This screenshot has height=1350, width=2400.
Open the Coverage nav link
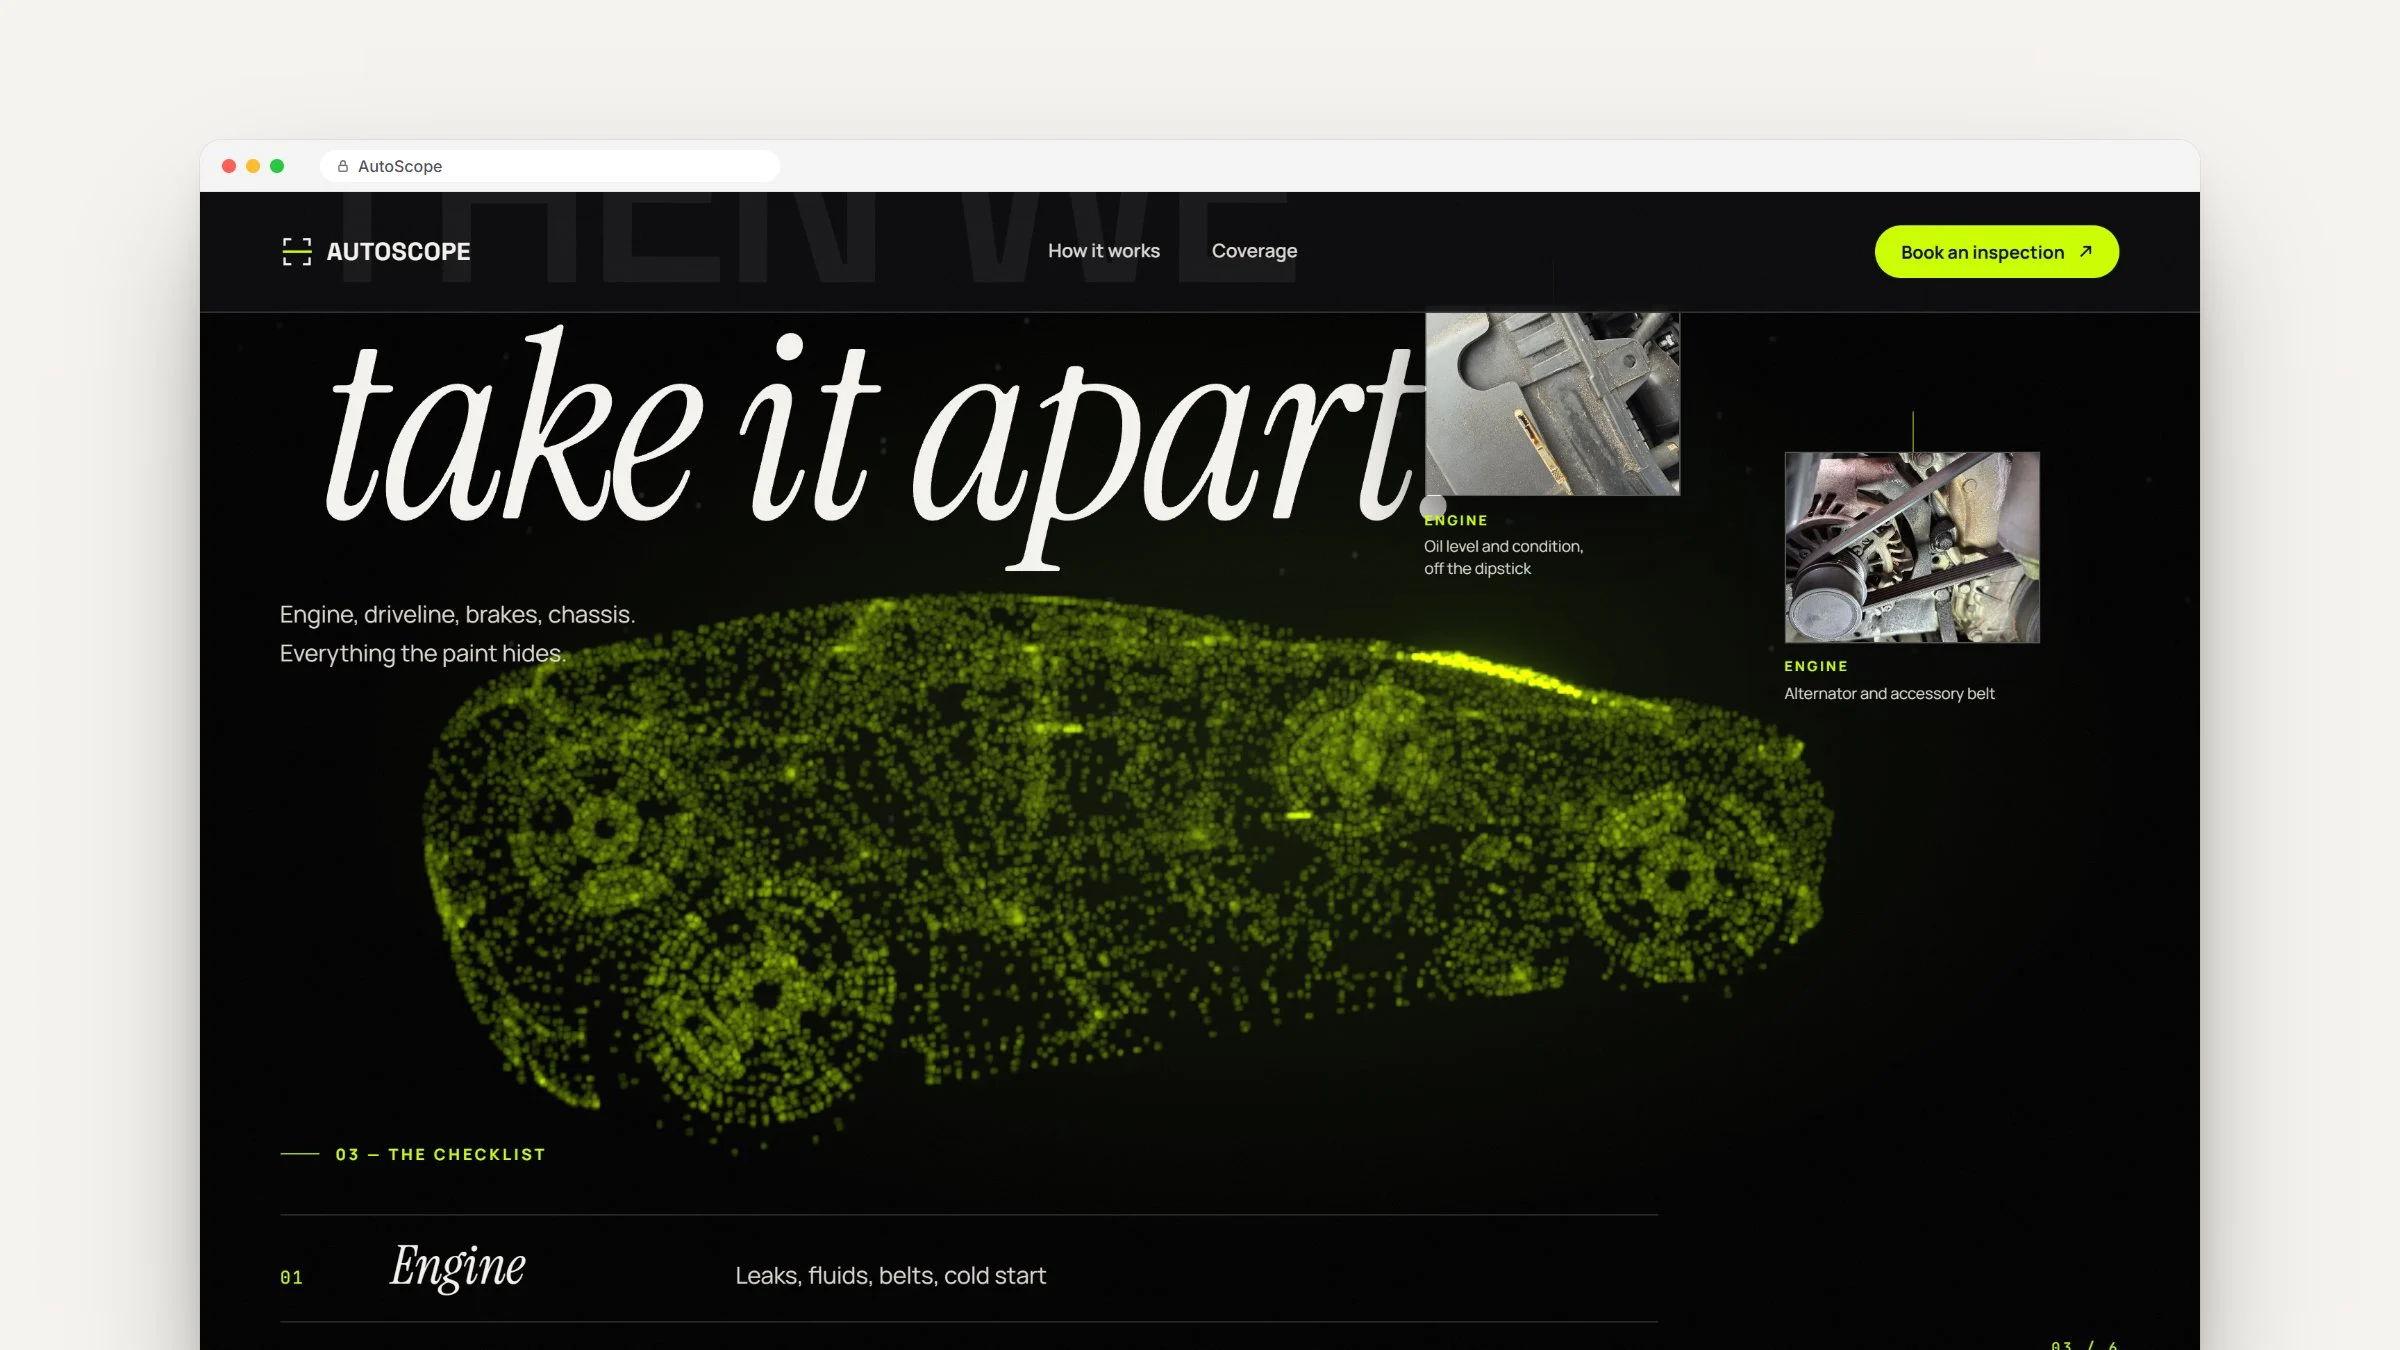1254,251
